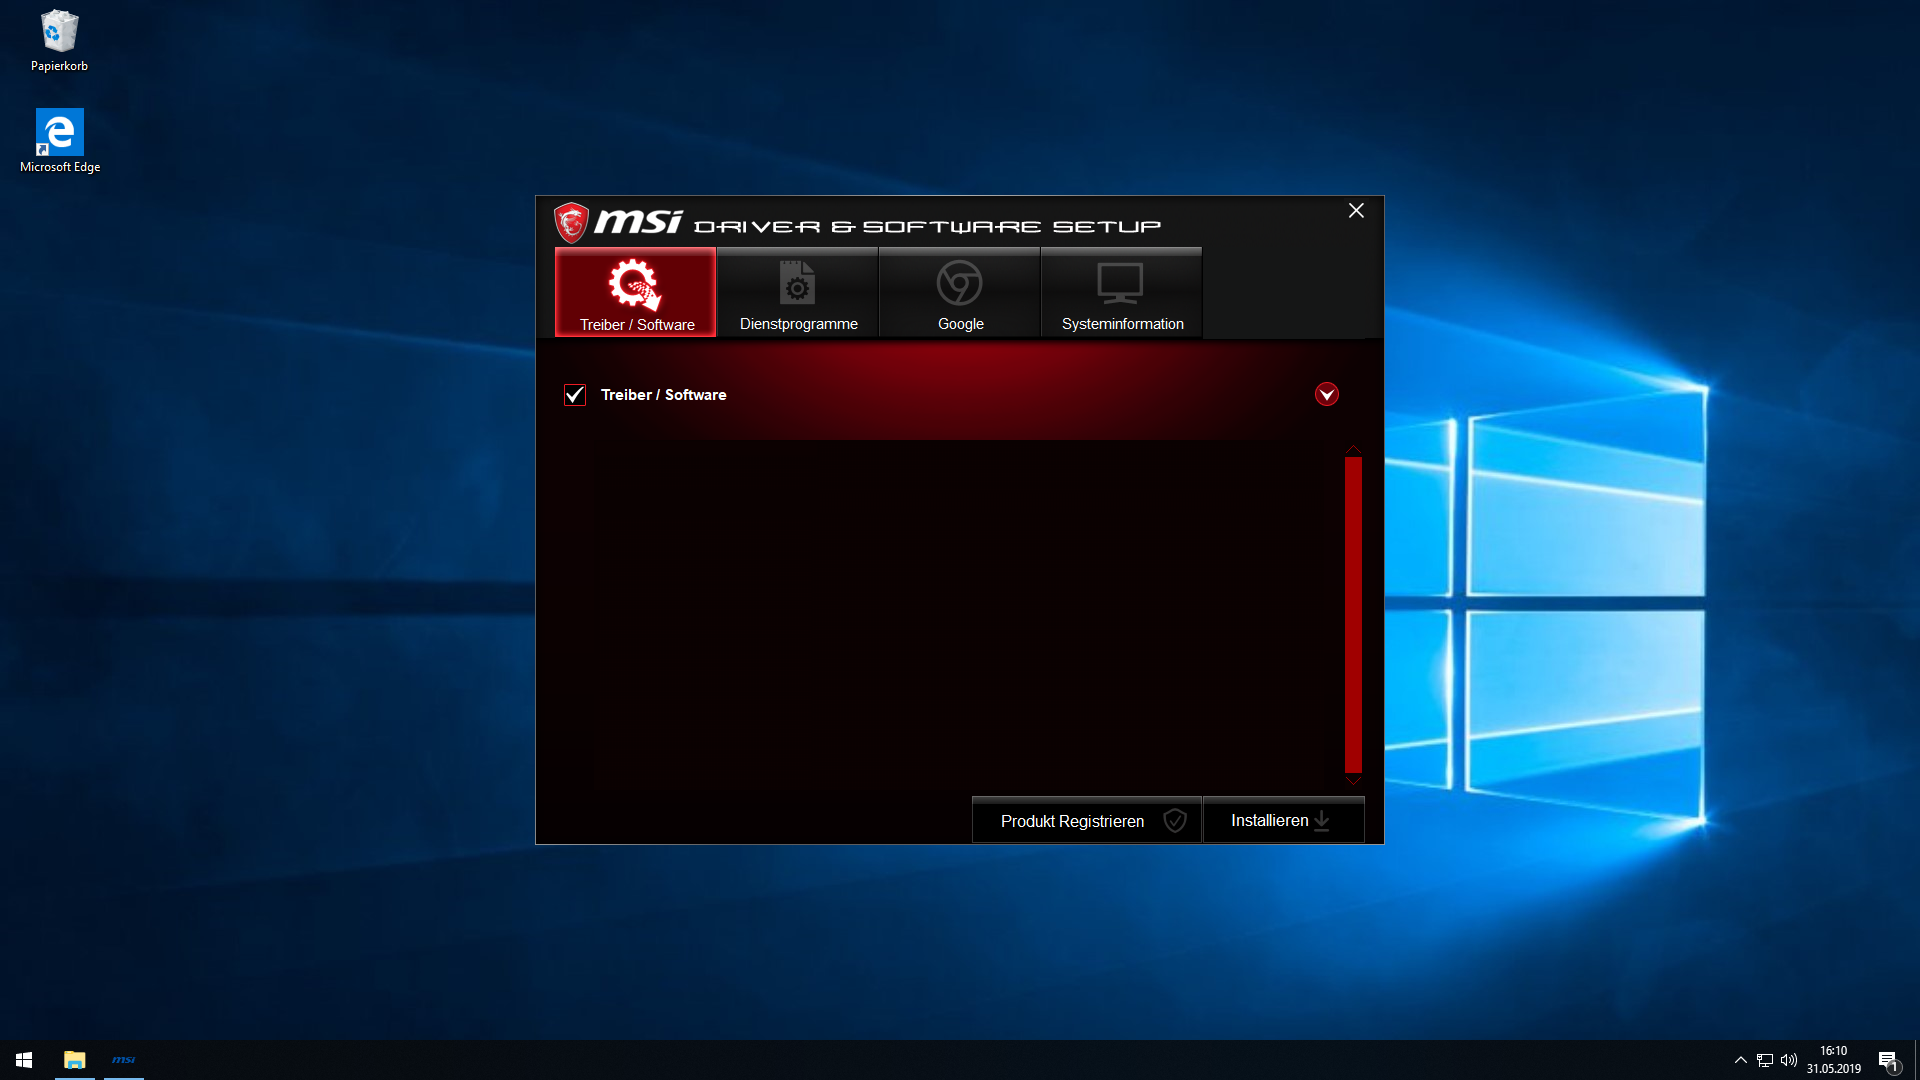Show hidden system tray icons

[x=1740, y=1060]
